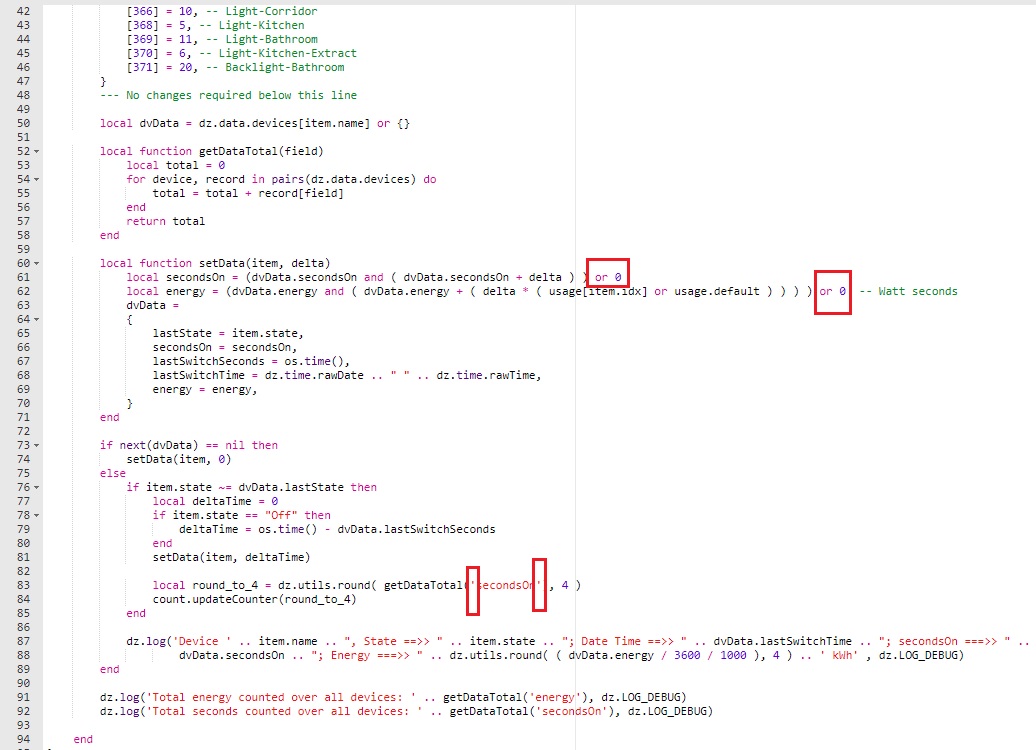Click "count.updateCounter(round_to_4)" on line 84
This screenshot has height=750, width=1036.
click(x=254, y=599)
